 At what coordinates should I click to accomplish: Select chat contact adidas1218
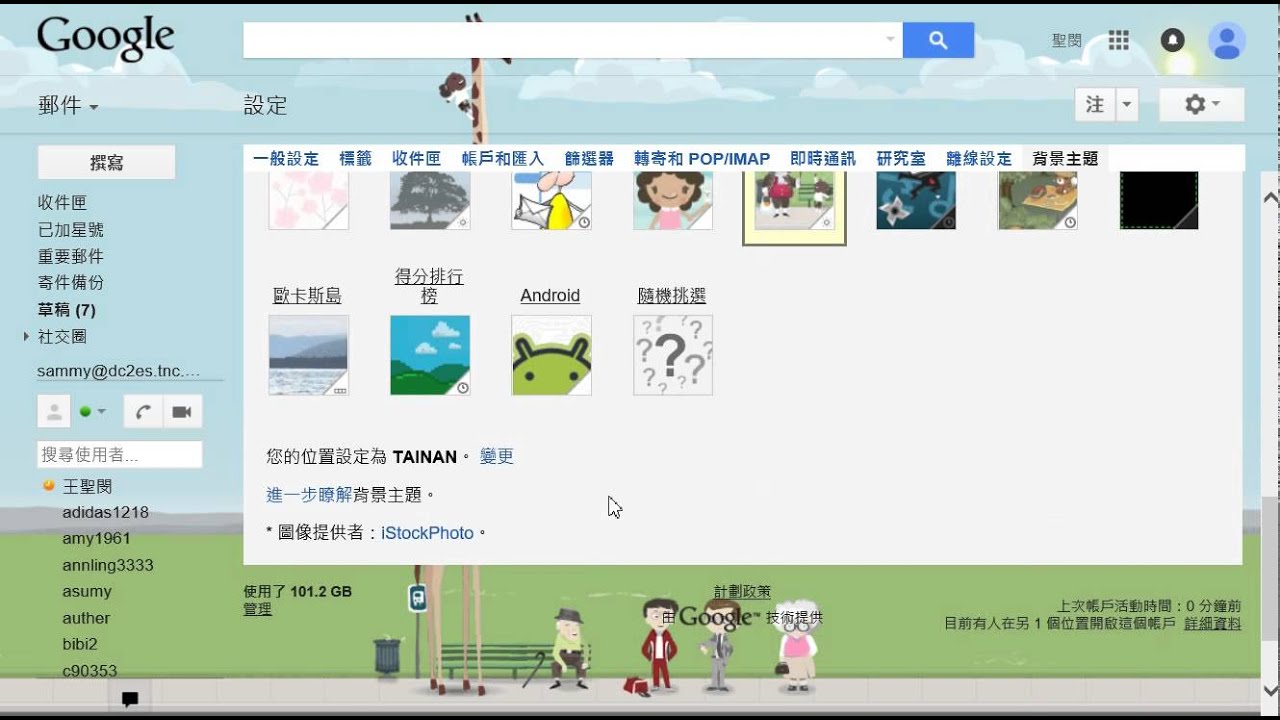(x=105, y=512)
